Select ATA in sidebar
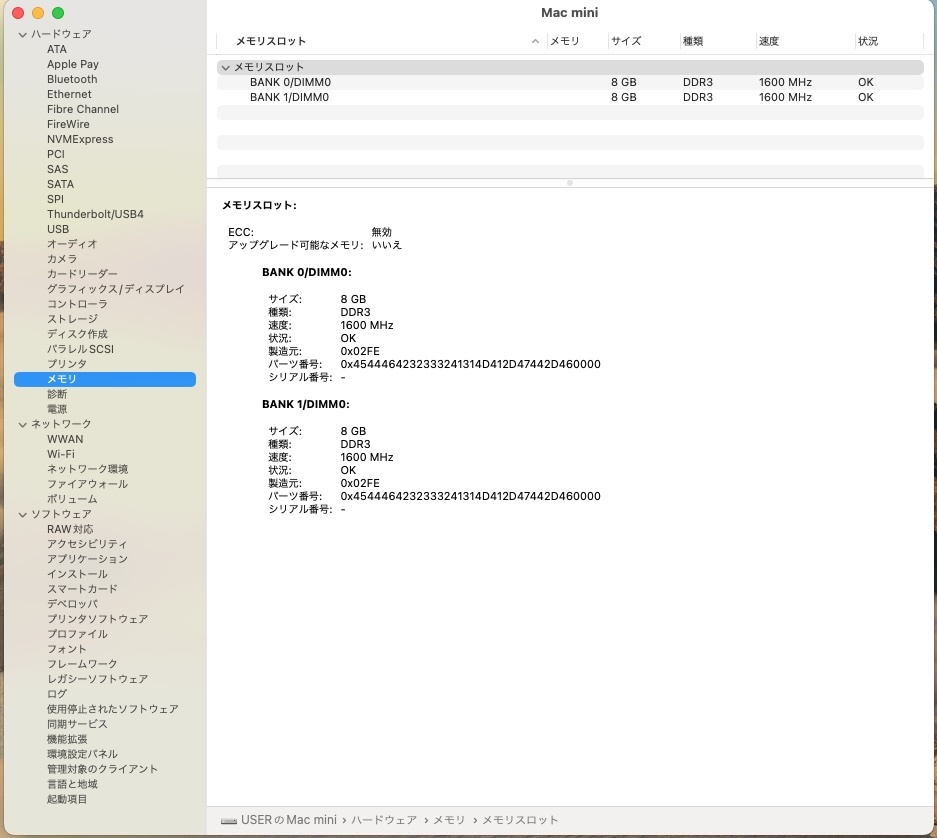 [x=57, y=49]
